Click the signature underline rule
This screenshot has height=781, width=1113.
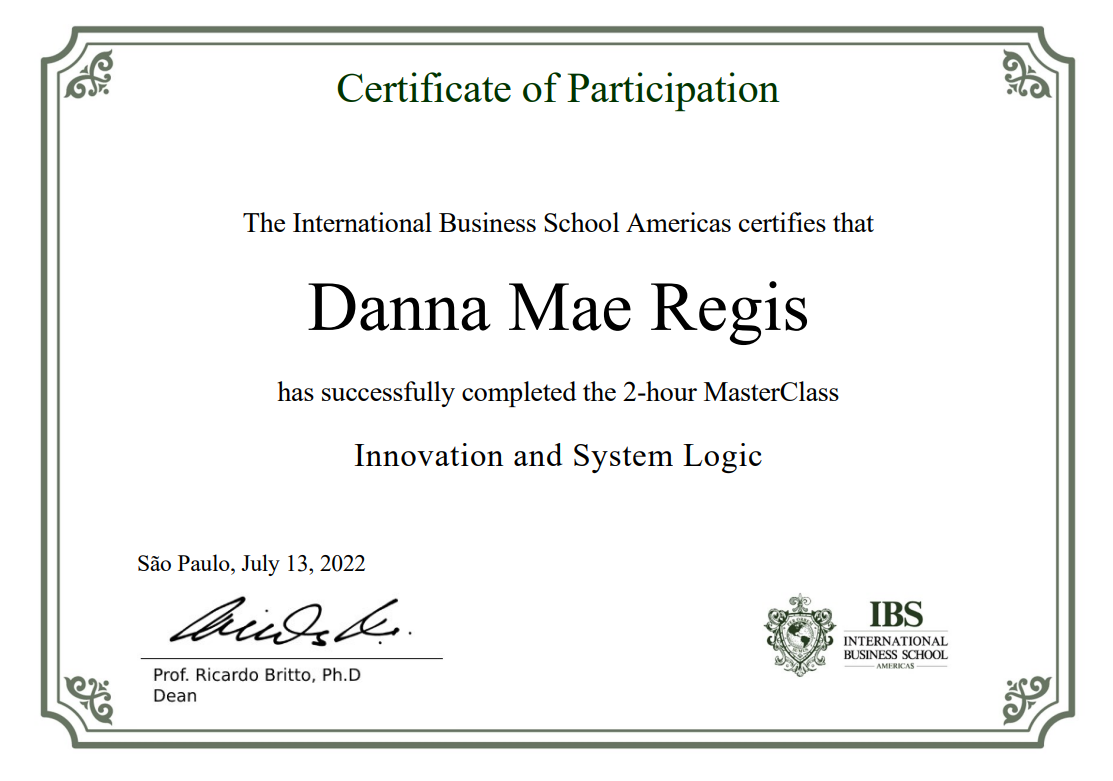290,659
